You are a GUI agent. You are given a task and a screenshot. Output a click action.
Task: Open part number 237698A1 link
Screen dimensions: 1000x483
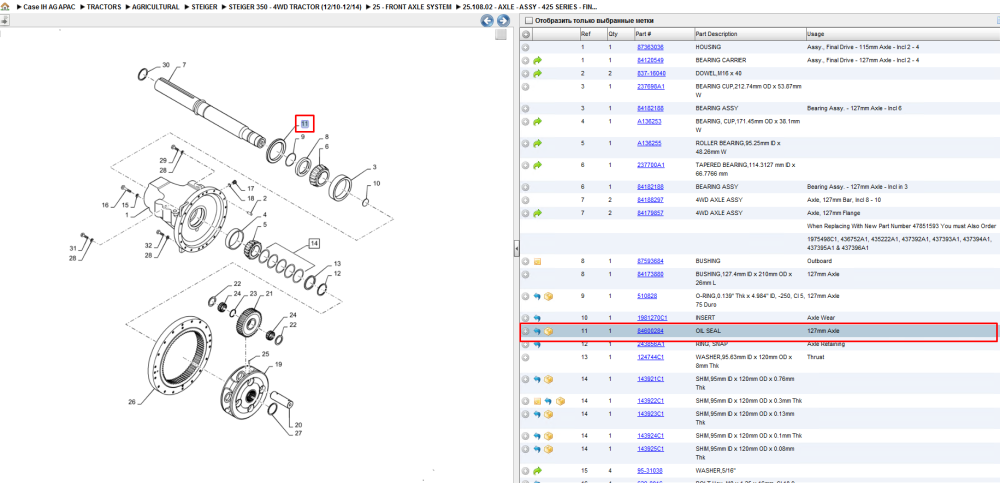coord(651,86)
